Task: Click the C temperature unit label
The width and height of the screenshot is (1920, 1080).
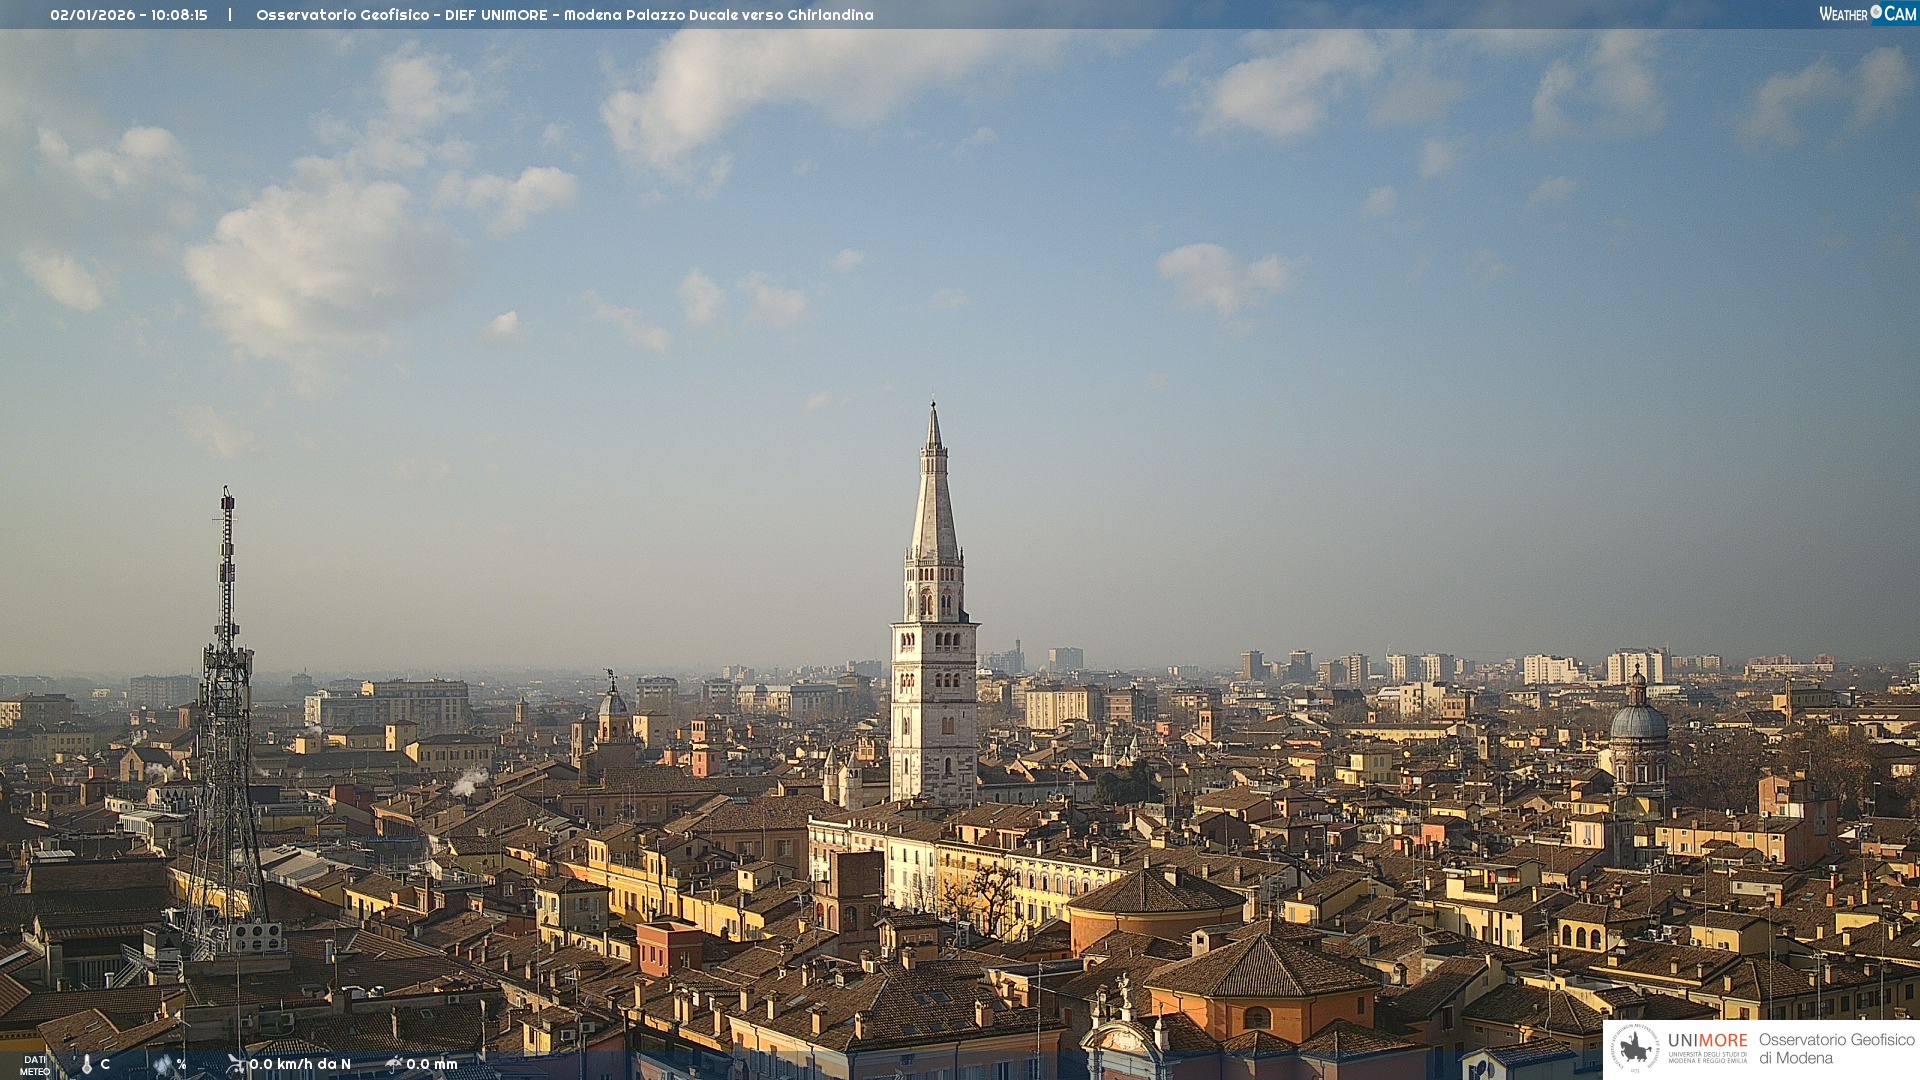Action: pyautogui.click(x=105, y=1064)
